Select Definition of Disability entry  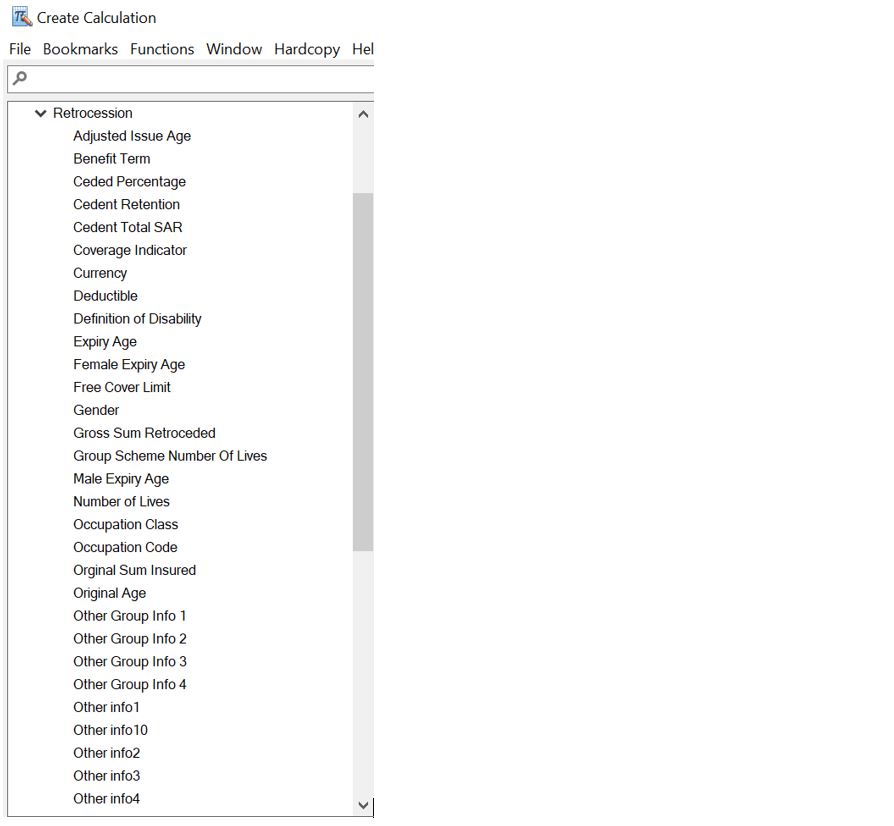pyautogui.click(x=137, y=319)
